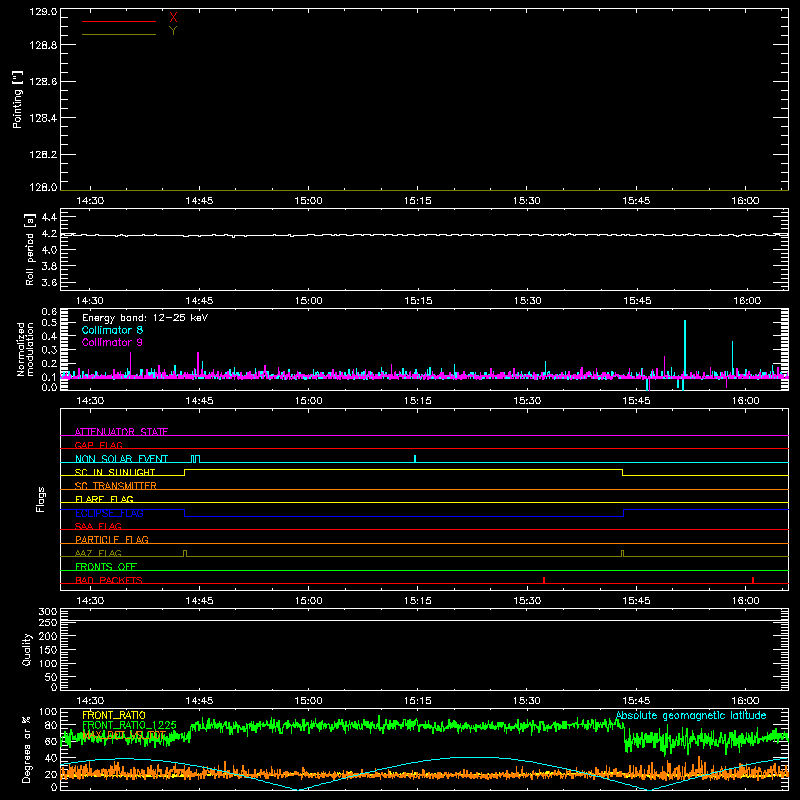Click the green FRONTS_OFF label

point(106,566)
